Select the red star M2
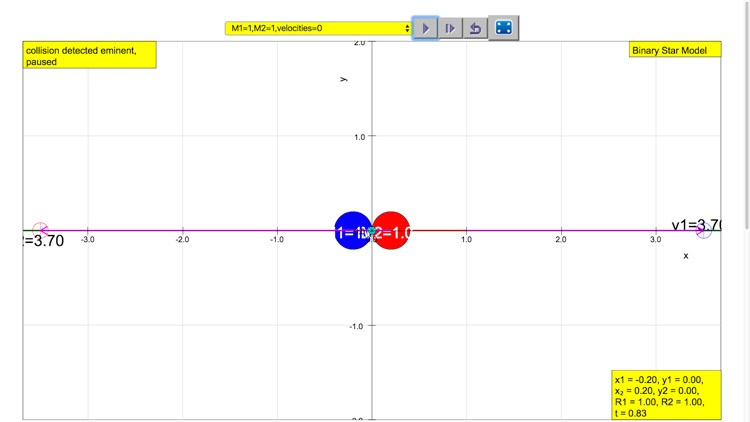This screenshot has height=422, width=750. [x=391, y=231]
